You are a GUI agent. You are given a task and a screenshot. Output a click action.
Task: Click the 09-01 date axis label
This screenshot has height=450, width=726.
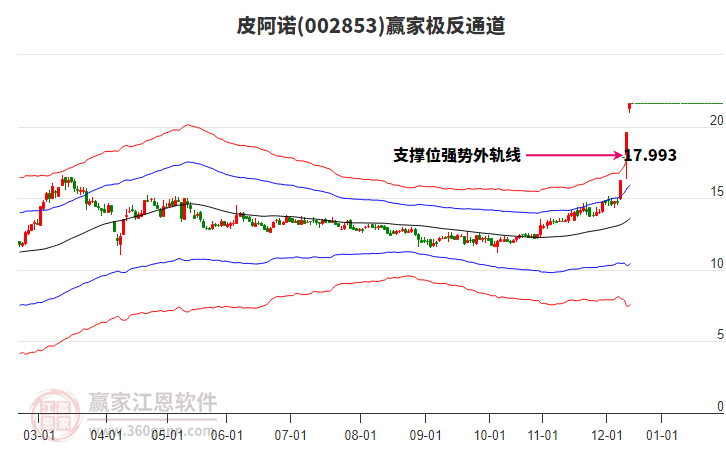pos(425,436)
